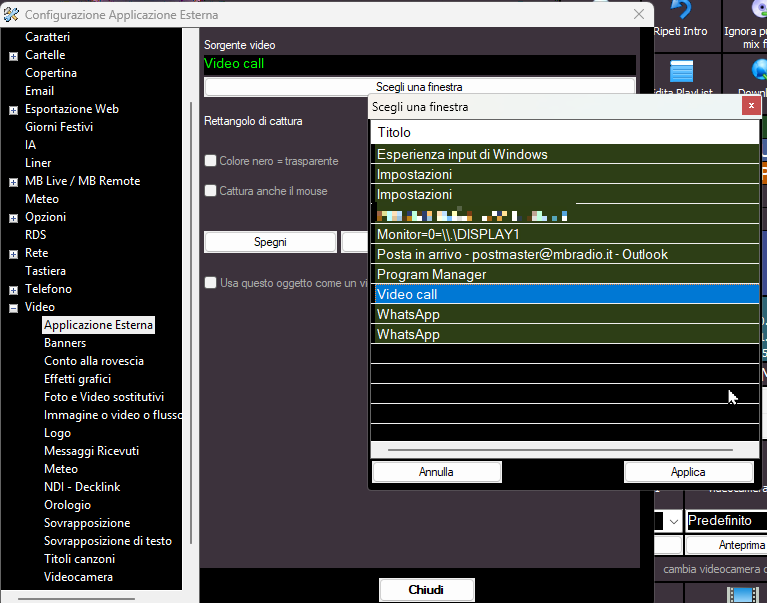767x603 pixels.
Task: Select Messaggi Ricevuti tree item
Action: (x=91, y=451)
